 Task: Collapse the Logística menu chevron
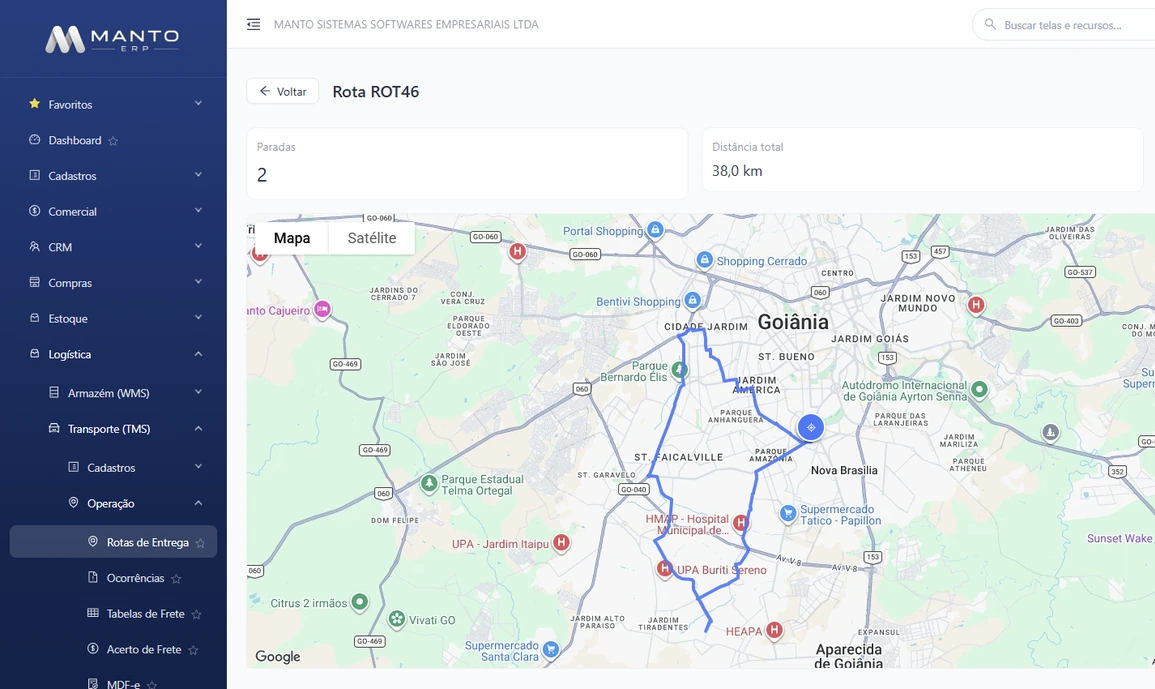(x=198, y=354)
